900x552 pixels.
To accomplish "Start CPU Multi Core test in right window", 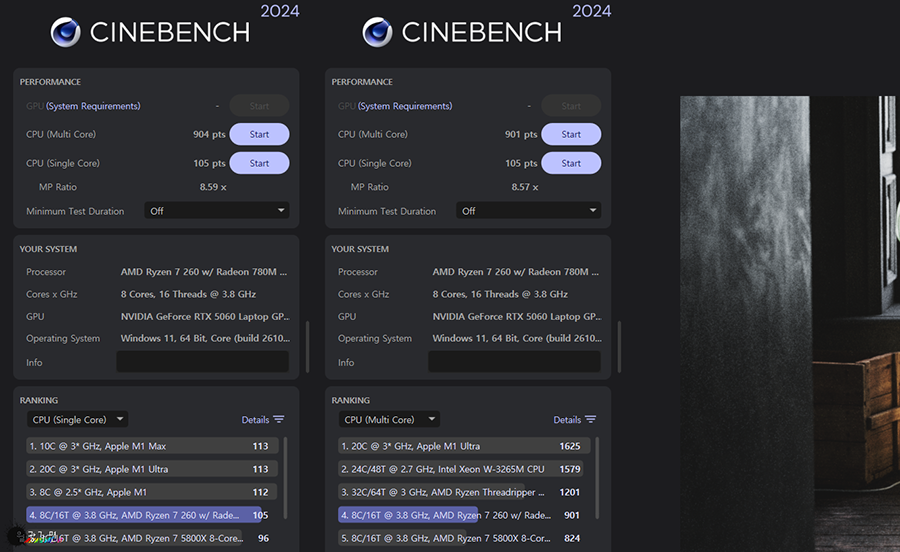I will 571,134.
